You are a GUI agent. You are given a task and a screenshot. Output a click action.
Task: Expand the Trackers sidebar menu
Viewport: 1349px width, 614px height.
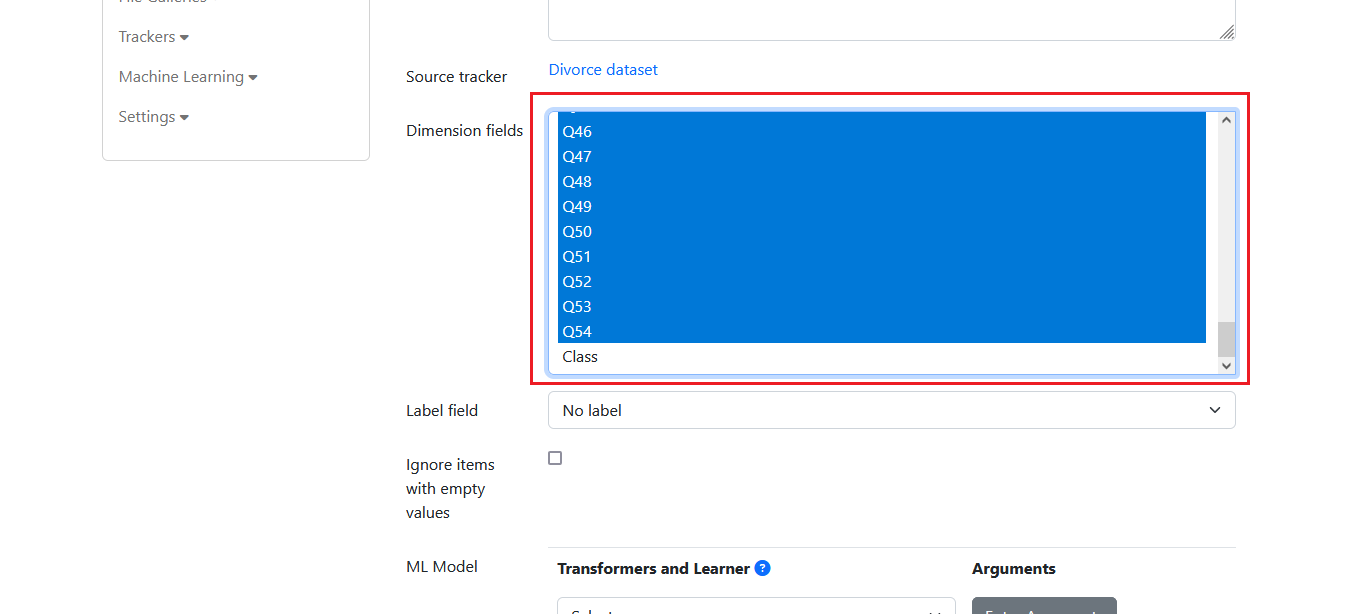[x=153, y=37]
